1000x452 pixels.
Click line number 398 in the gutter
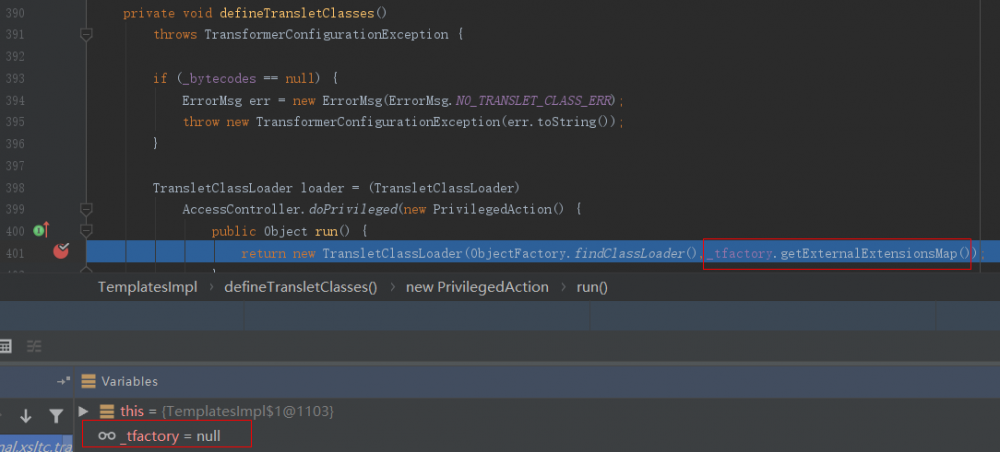coord(14,188)
